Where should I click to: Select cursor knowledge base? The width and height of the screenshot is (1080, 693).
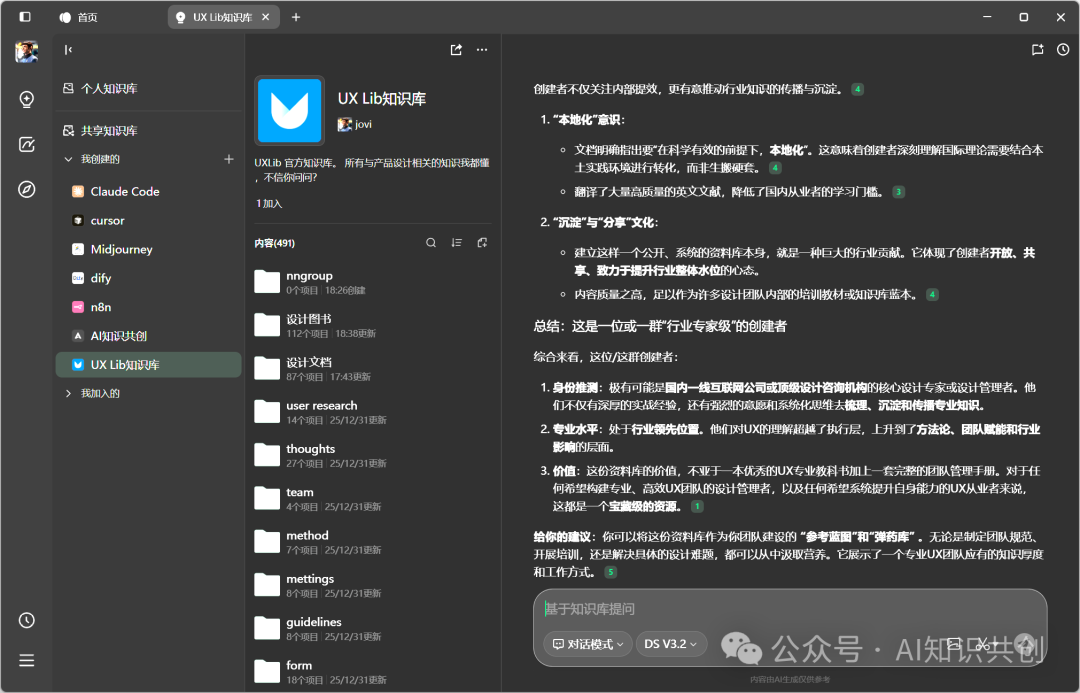point(148,220)
